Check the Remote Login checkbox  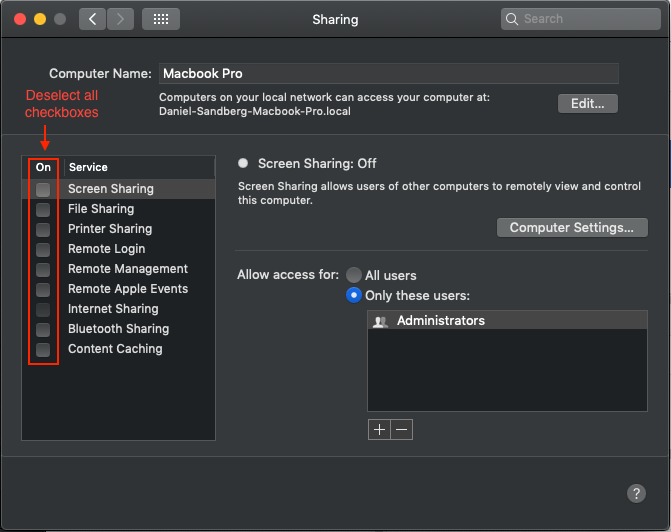[43, 249]
